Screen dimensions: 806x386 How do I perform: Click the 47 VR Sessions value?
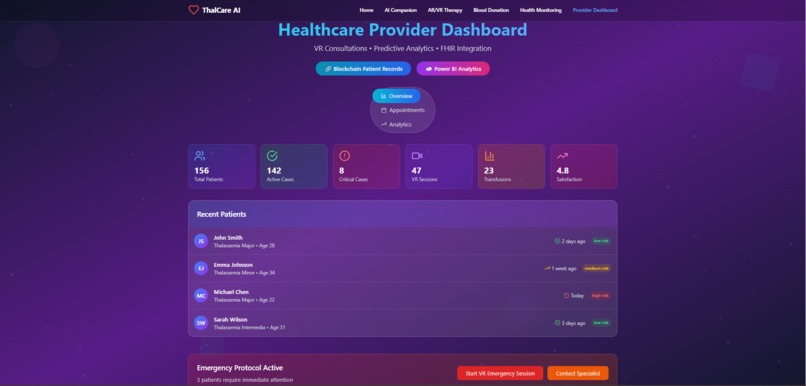[x=416, y=171]
